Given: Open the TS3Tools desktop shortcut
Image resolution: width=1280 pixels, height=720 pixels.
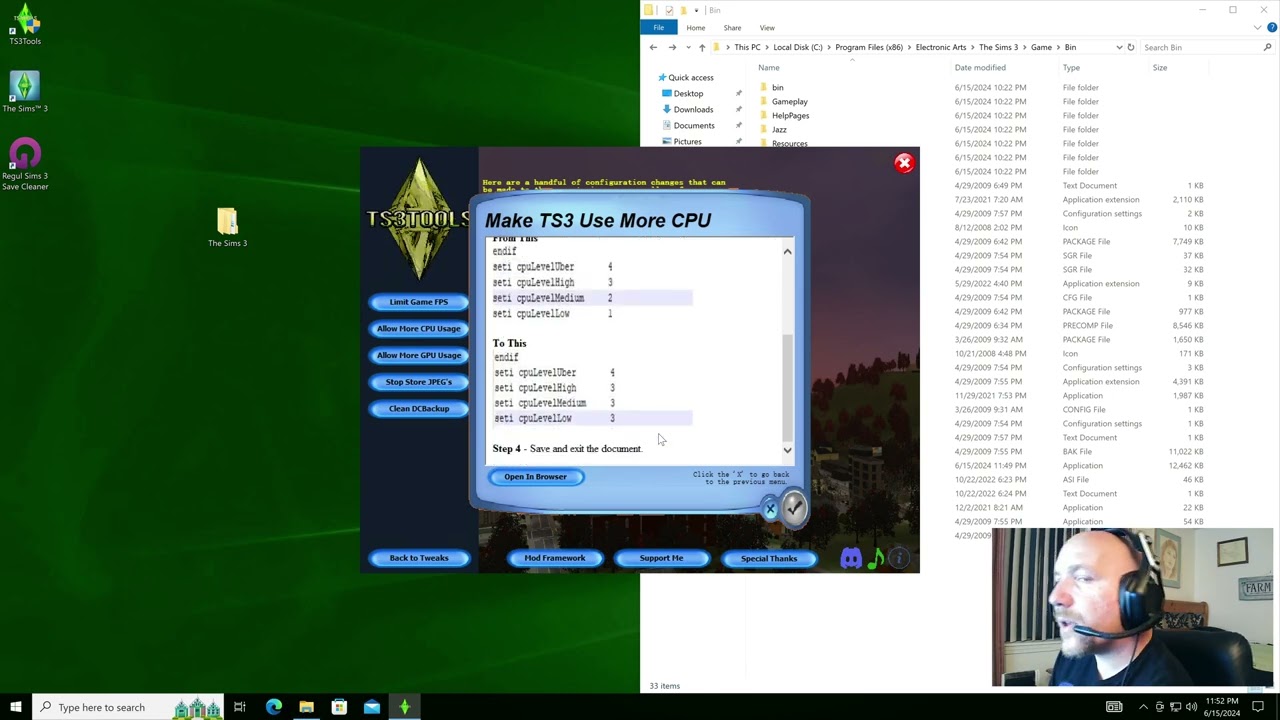Looking at the screenshot, I should [x=25, y=24].
